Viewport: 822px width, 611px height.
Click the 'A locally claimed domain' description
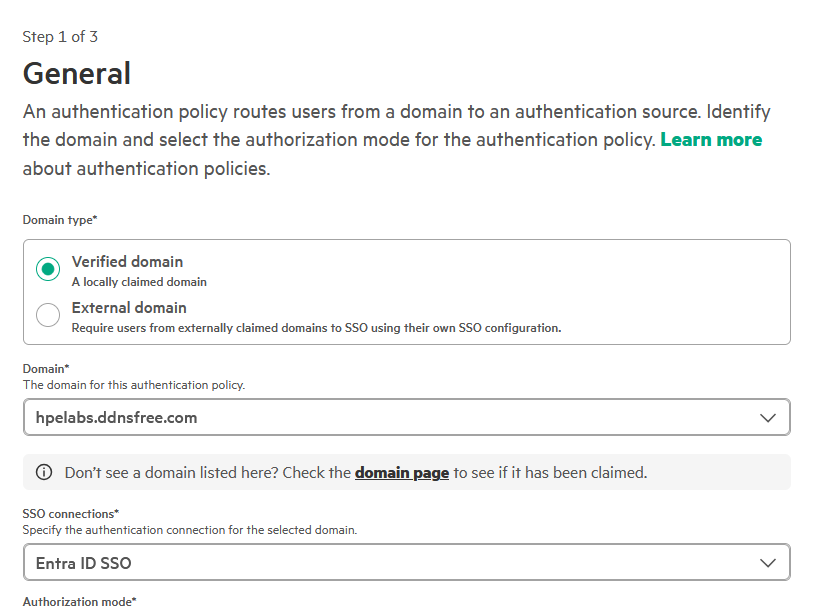[x=139, y=282]
